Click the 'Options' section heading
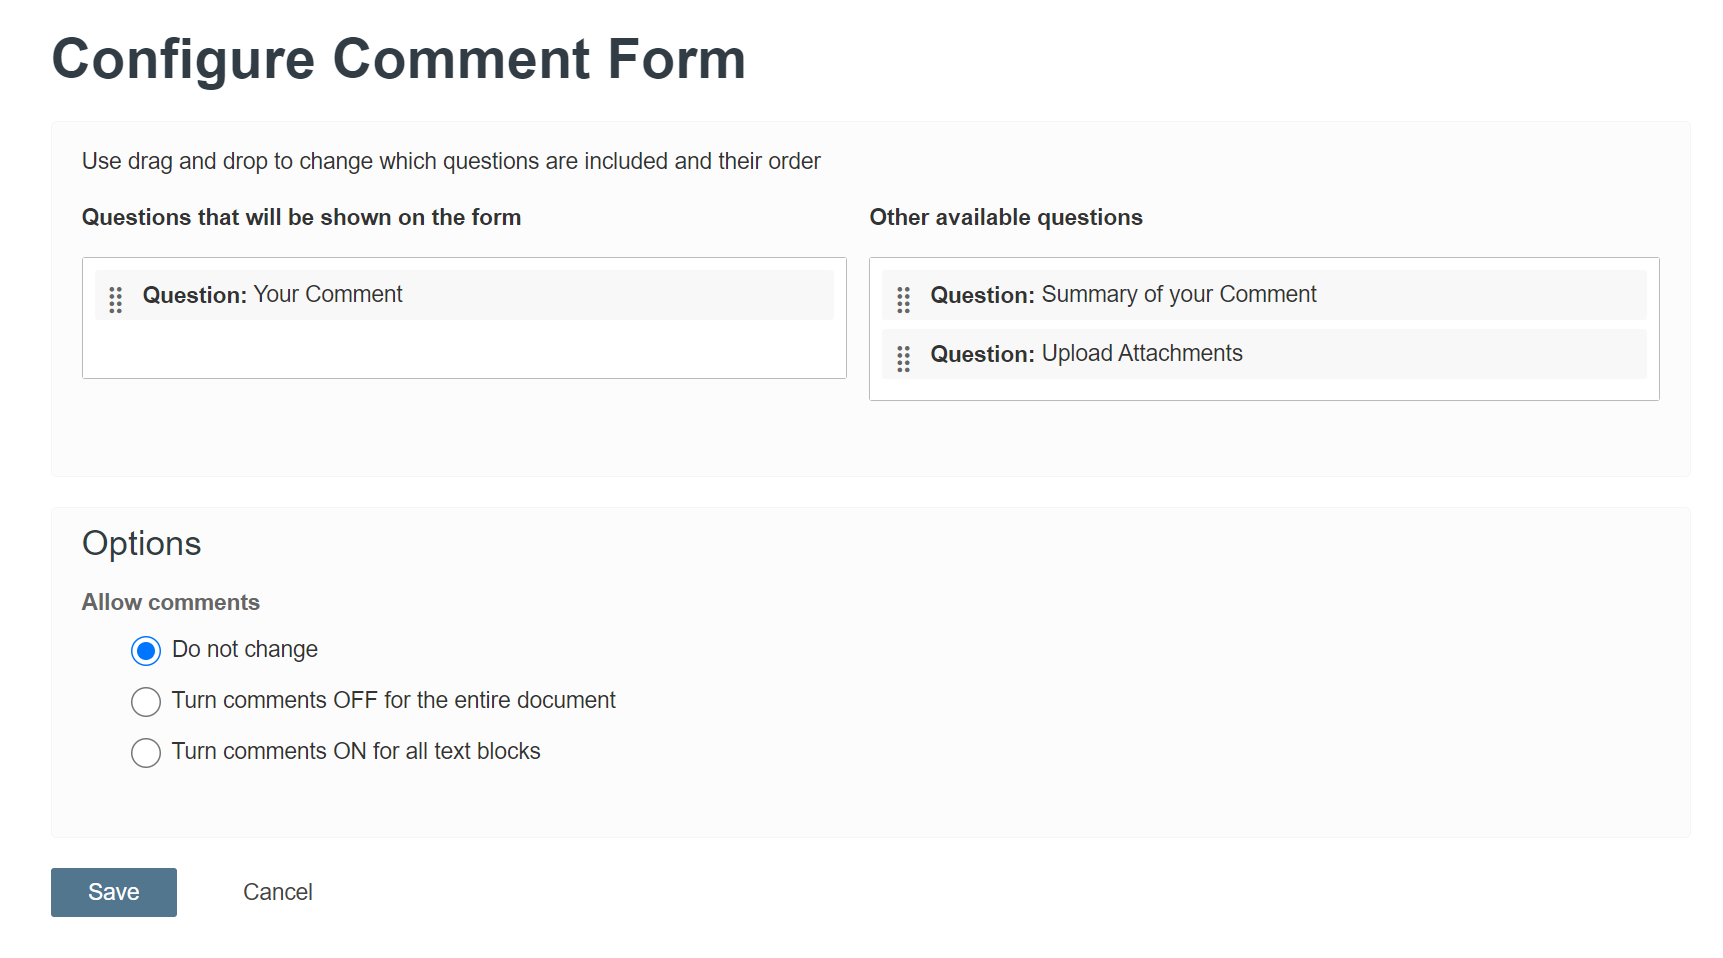This screenshot has width=1723, height=958. (141, 544)
